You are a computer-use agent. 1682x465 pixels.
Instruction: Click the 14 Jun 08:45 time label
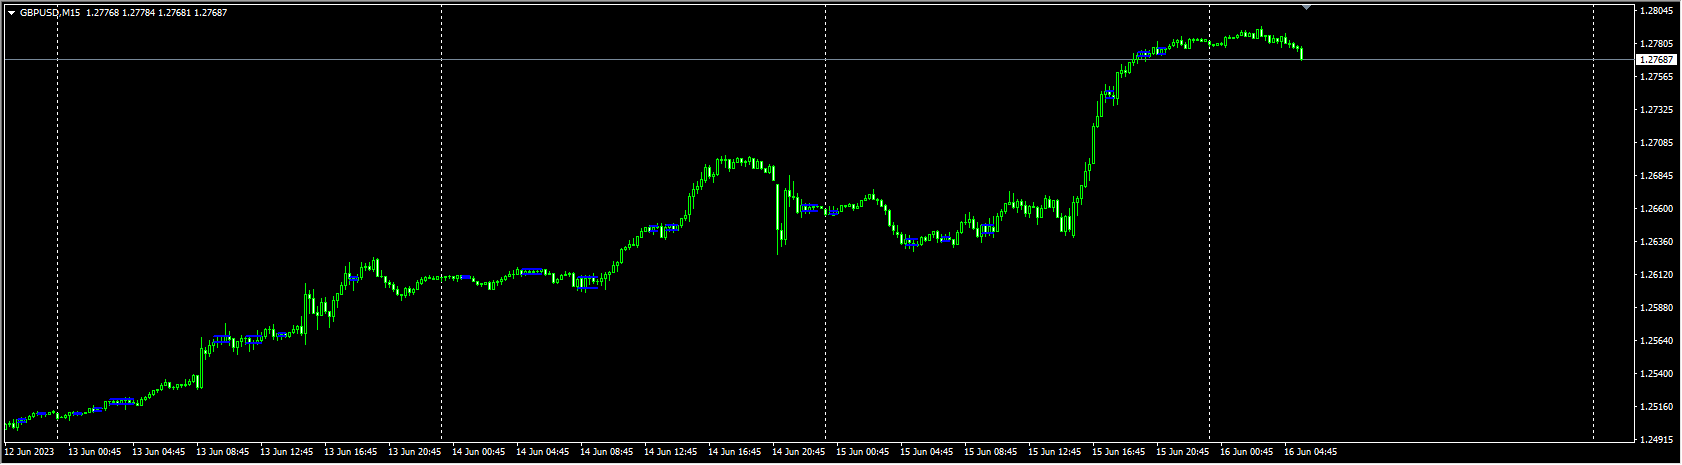[x=607, y=452]
